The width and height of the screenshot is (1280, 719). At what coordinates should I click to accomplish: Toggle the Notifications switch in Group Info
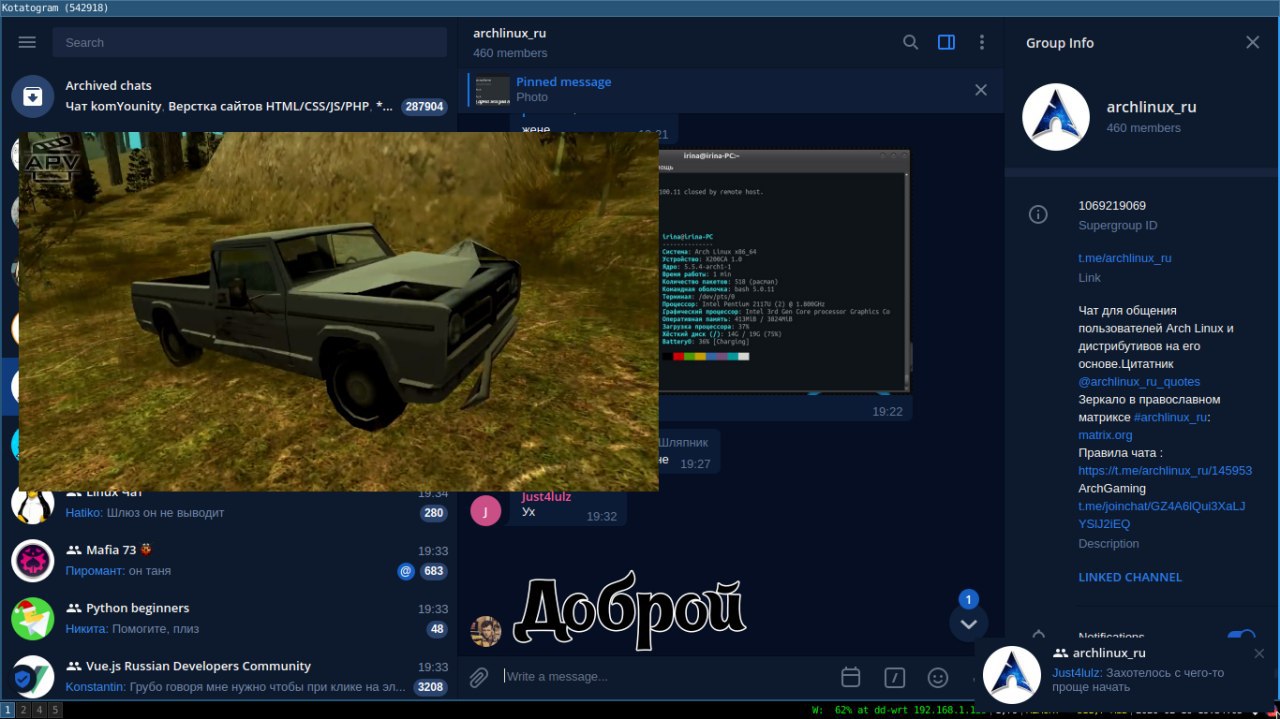coord(1241,636)
